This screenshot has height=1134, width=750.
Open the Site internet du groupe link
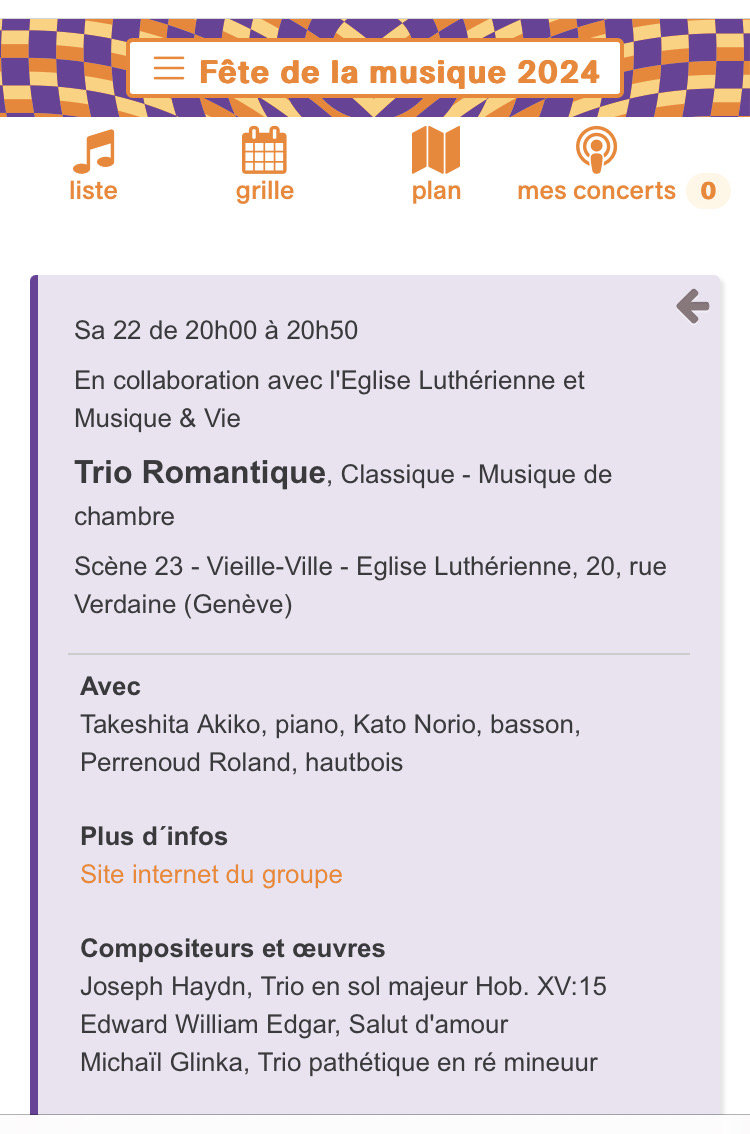pyautogui.click(x=211, y=874)
